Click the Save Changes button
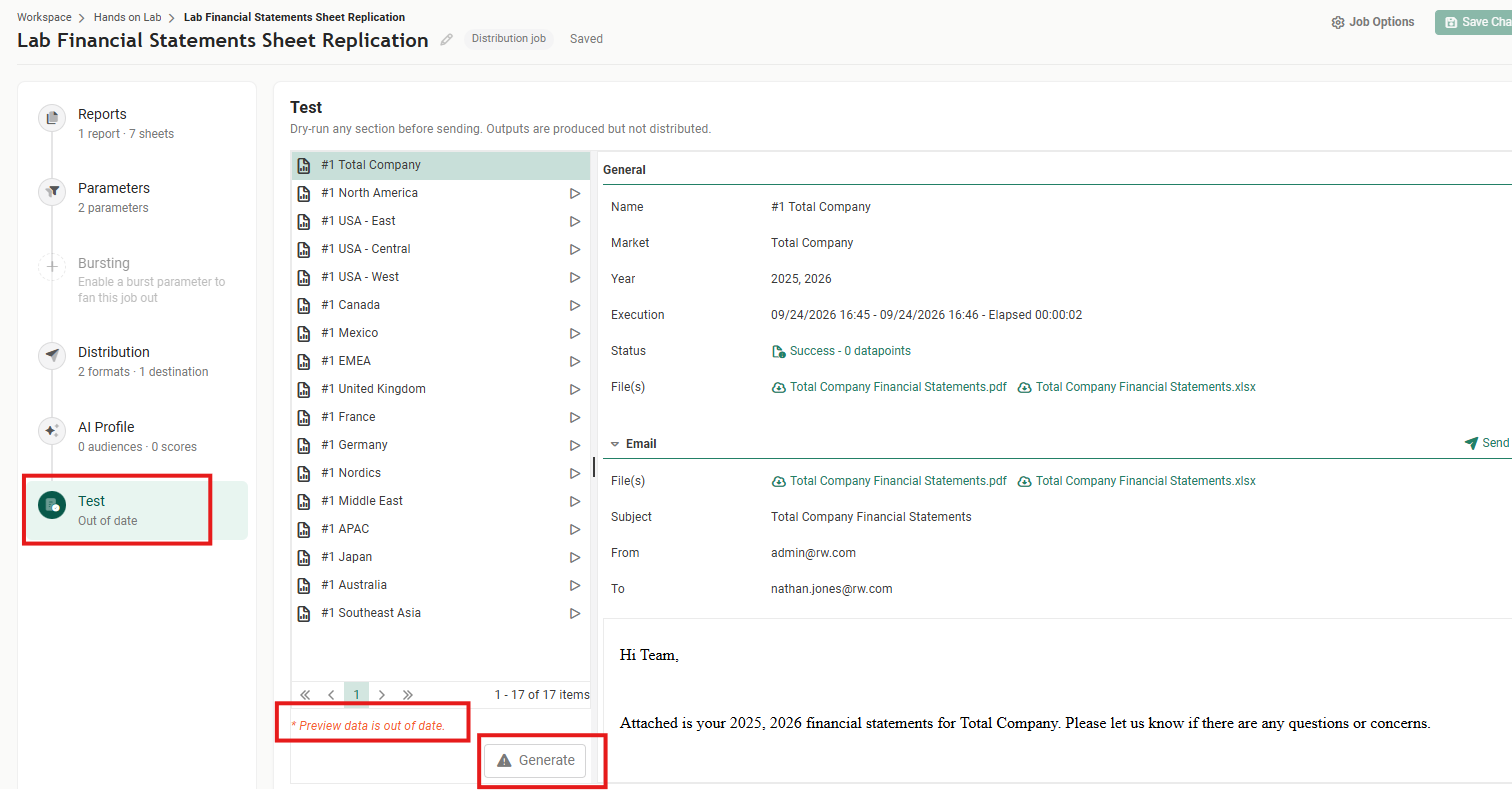Screen dimensions: 1512x790 pos(1473,22)
